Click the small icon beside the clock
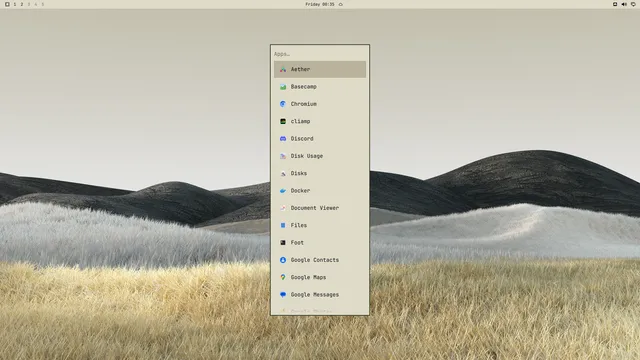Screen dimensions: 640x360 [341, 4]
